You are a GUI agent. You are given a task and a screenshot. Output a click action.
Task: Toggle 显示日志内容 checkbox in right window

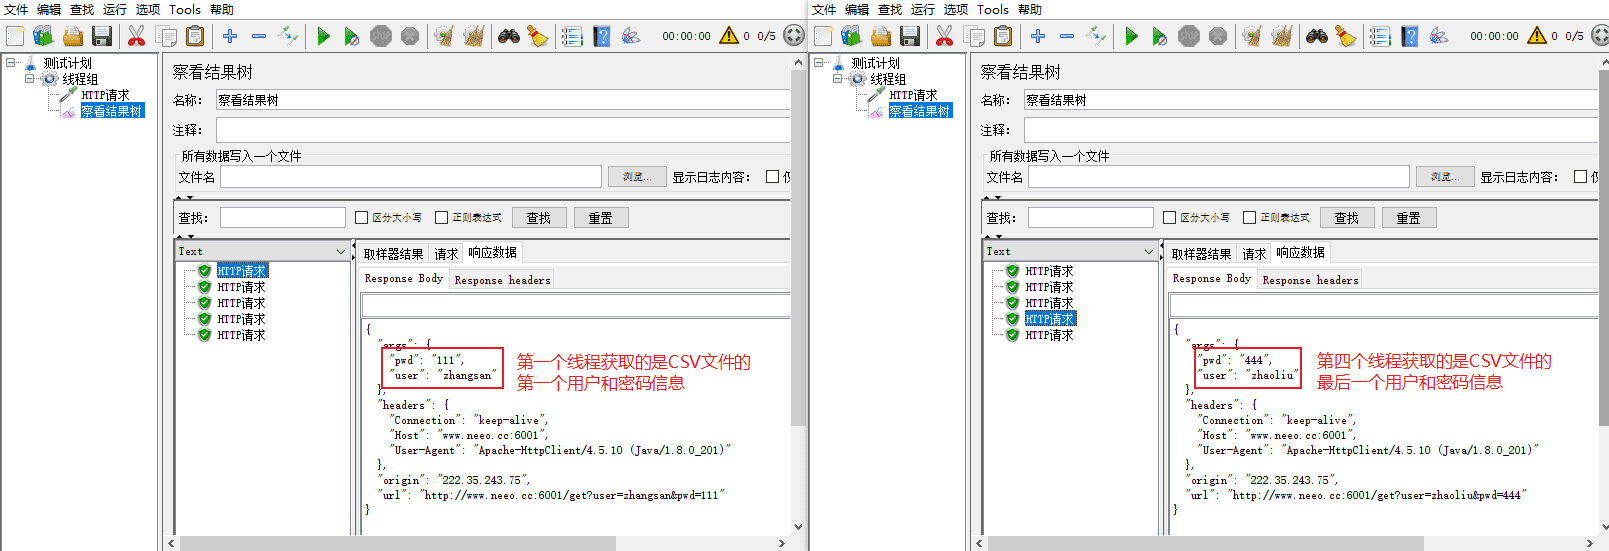pyautogui.click(x=1580, y=177)
